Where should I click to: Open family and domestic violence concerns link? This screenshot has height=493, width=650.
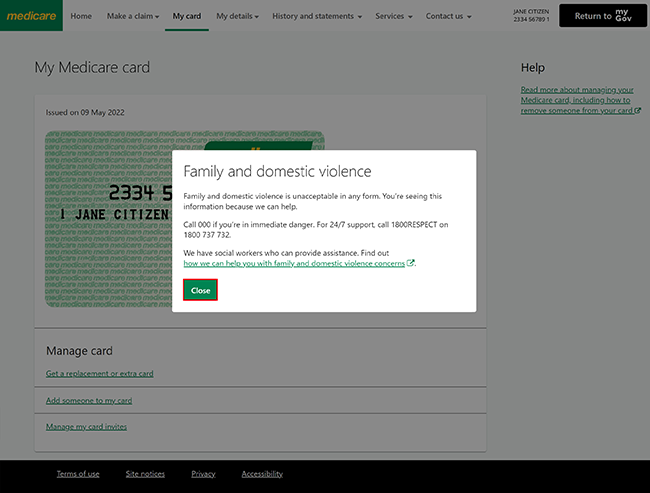[294, 263]
